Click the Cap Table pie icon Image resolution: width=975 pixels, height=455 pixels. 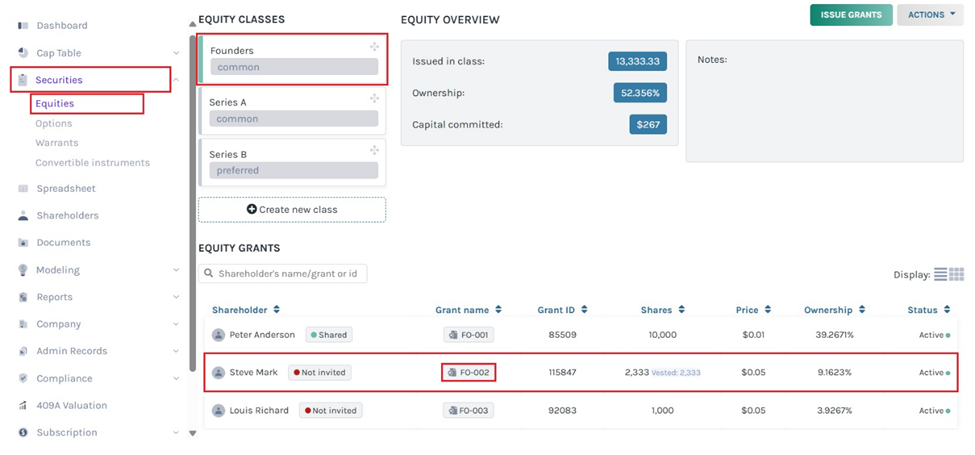(23, 53)
